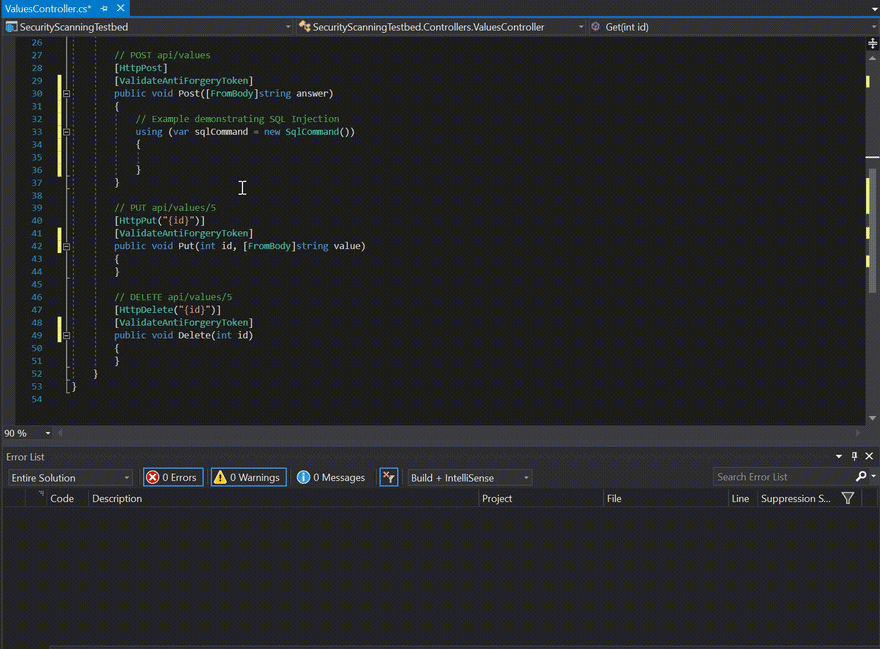The image size is (880, 649).
Task: Collapse the Put method outline
Action: coord(66,246)
